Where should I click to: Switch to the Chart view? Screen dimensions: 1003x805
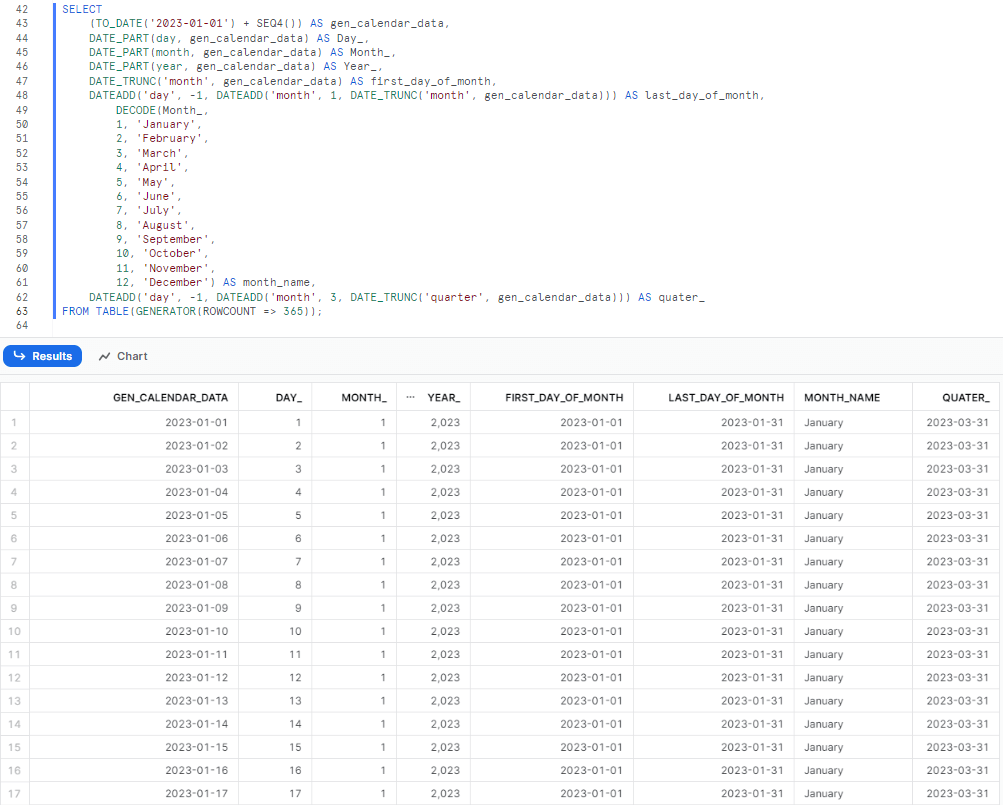click(x=131, y=356)
